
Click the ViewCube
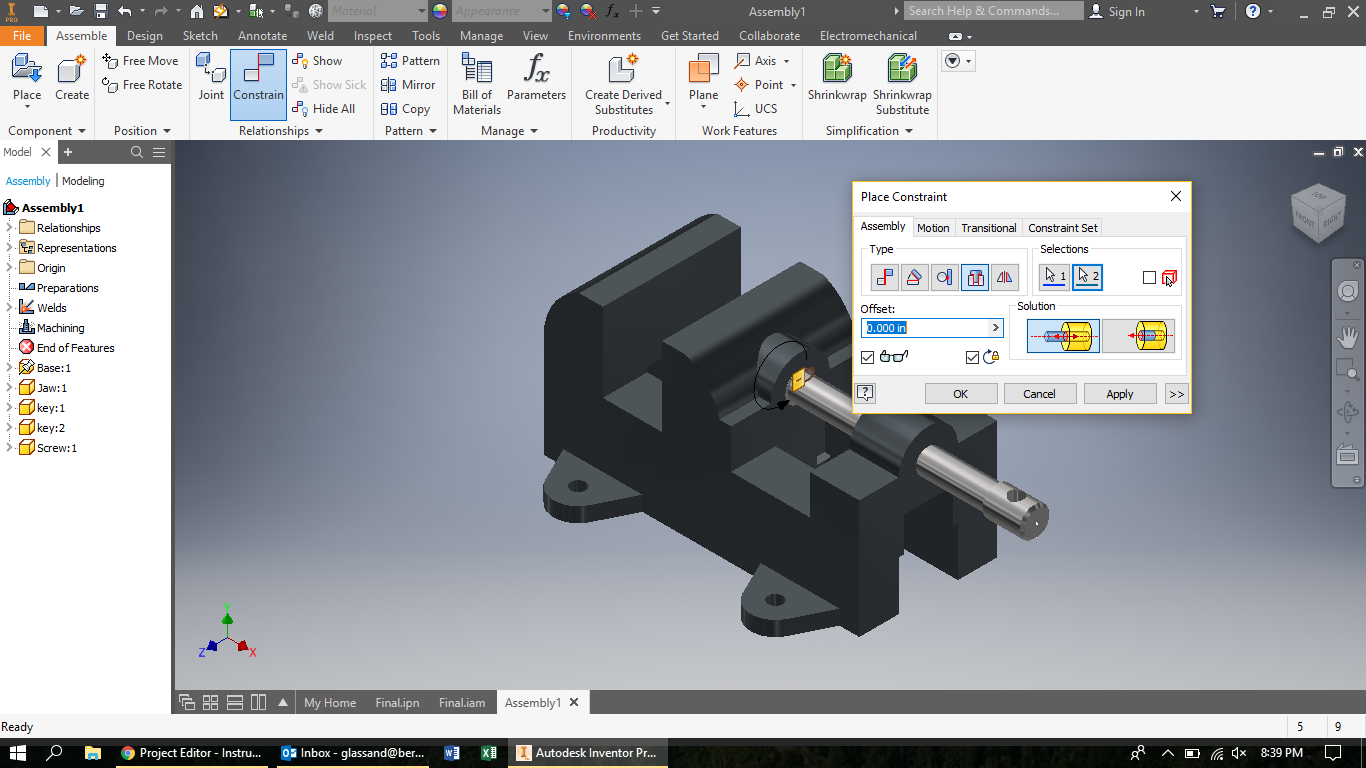click(1319, 212)
